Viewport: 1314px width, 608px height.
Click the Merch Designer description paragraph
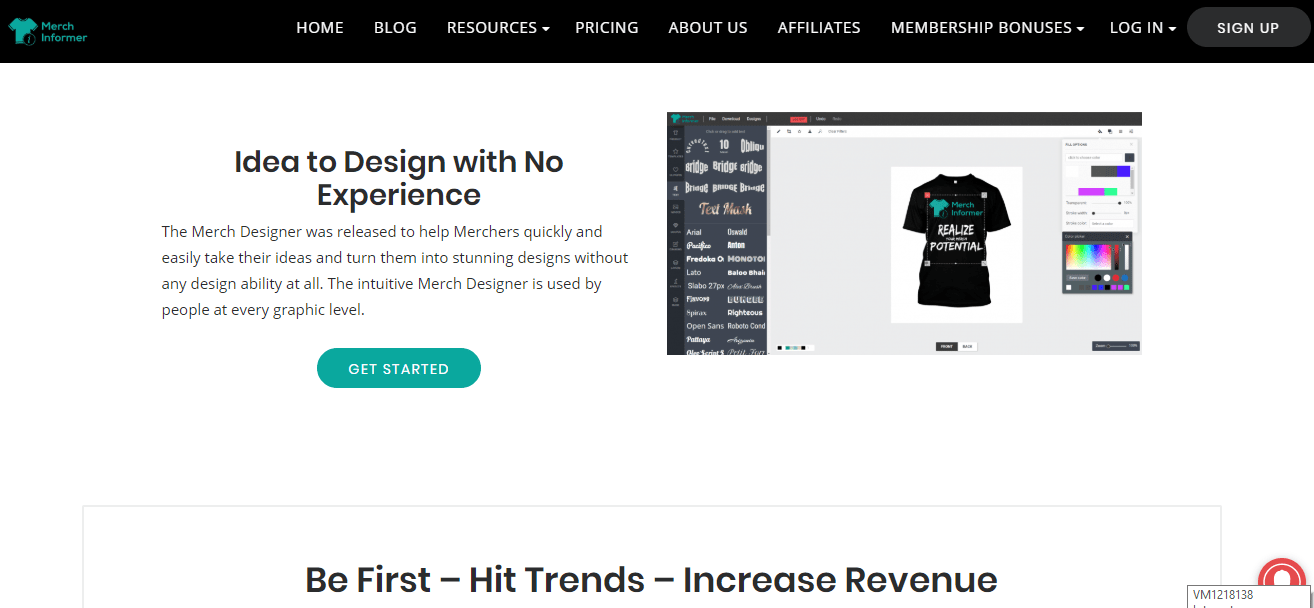click(x=395, y=271)
